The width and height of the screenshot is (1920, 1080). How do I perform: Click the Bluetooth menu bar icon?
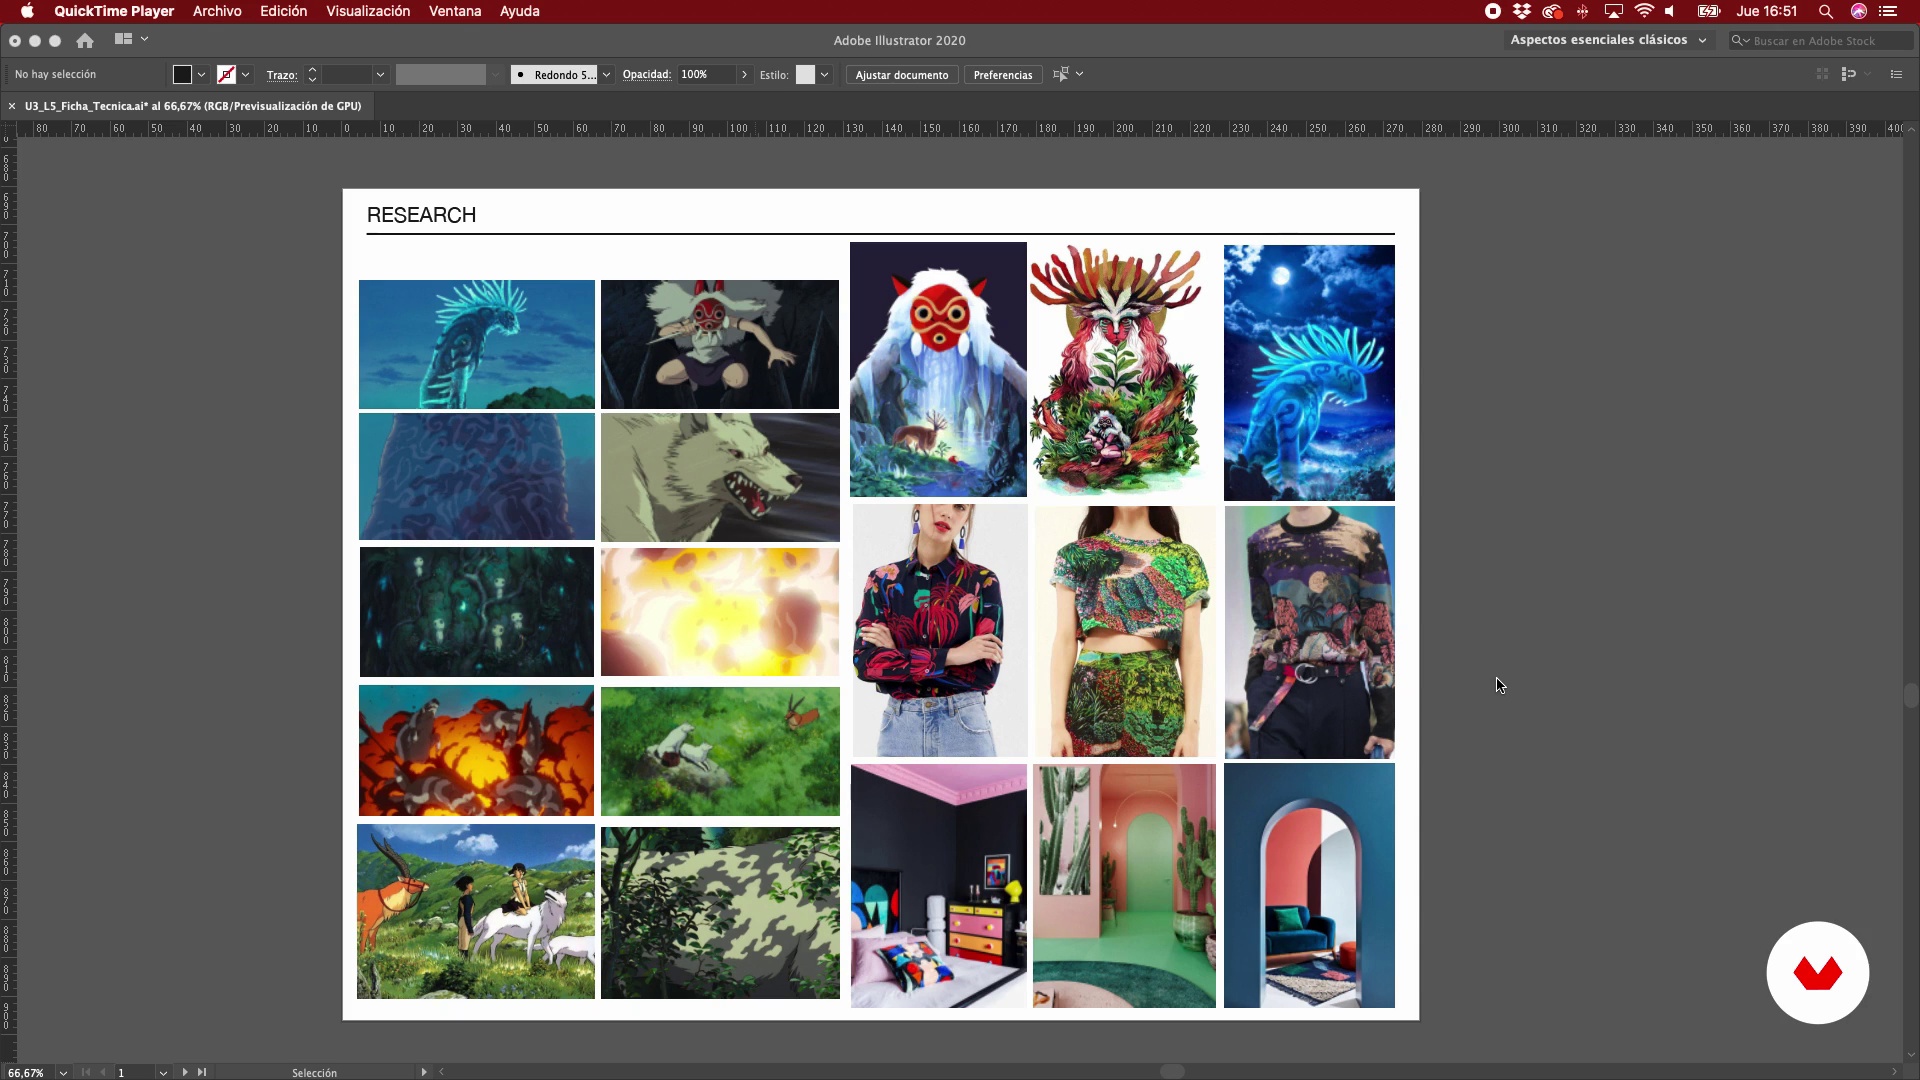[x=1583, y=11]
